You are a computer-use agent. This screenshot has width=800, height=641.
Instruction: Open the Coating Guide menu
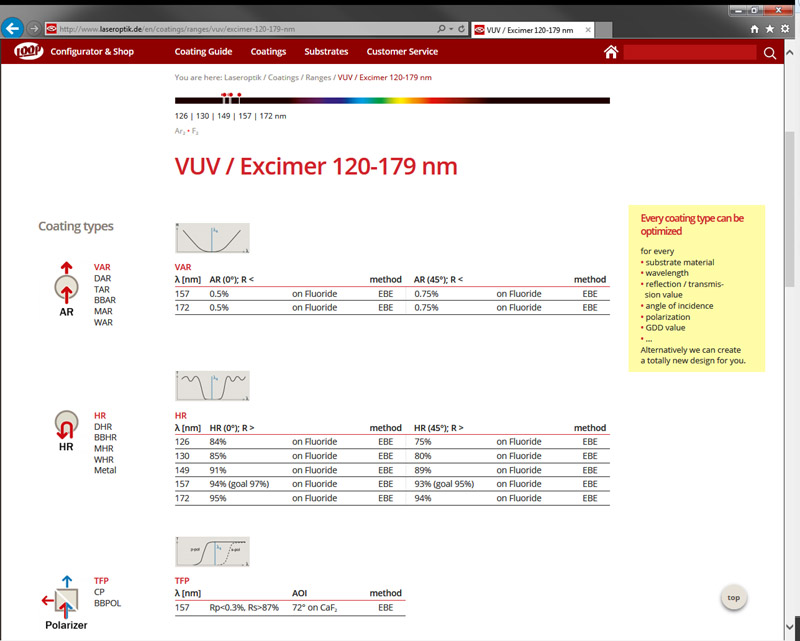click(x=203, y=52)
